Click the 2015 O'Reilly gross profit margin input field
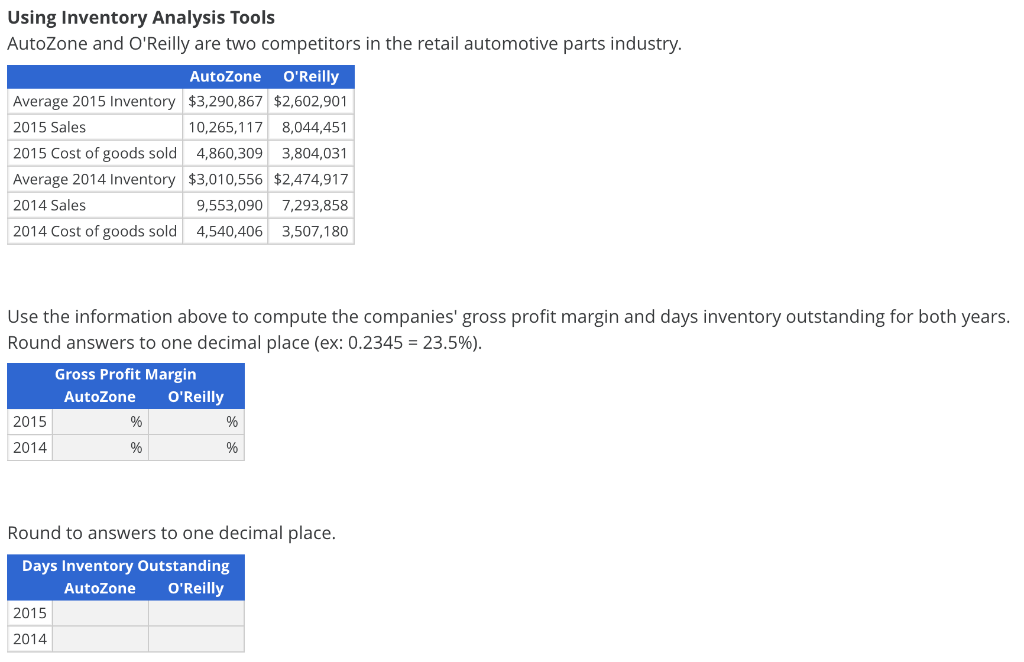This screenshot has height=662, width=1024. click(196, 421)
